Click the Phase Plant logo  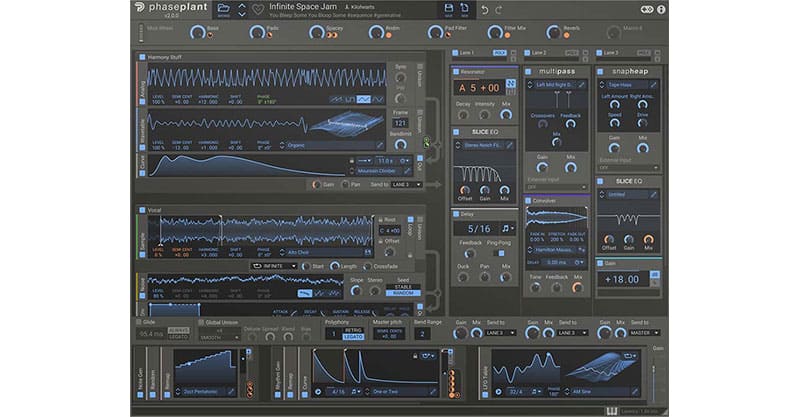(x=171, y=7)
